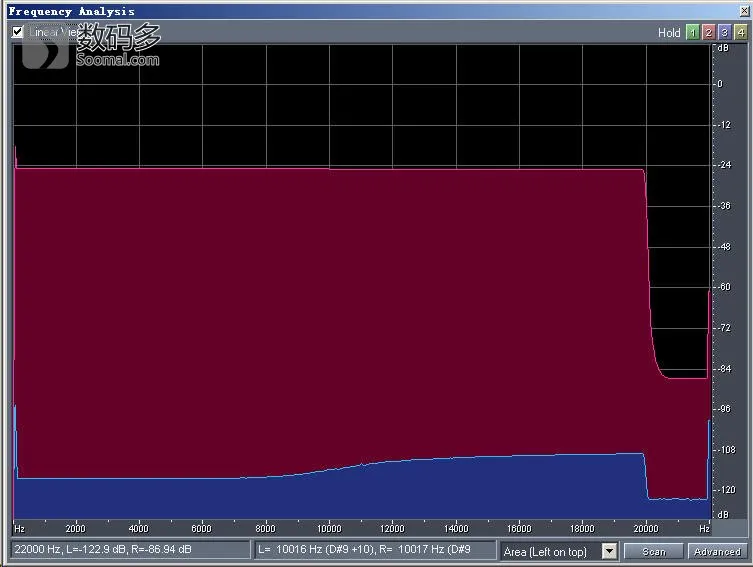
Task: Click the 6000 label on frequency axis
Action: coord(201,529)
